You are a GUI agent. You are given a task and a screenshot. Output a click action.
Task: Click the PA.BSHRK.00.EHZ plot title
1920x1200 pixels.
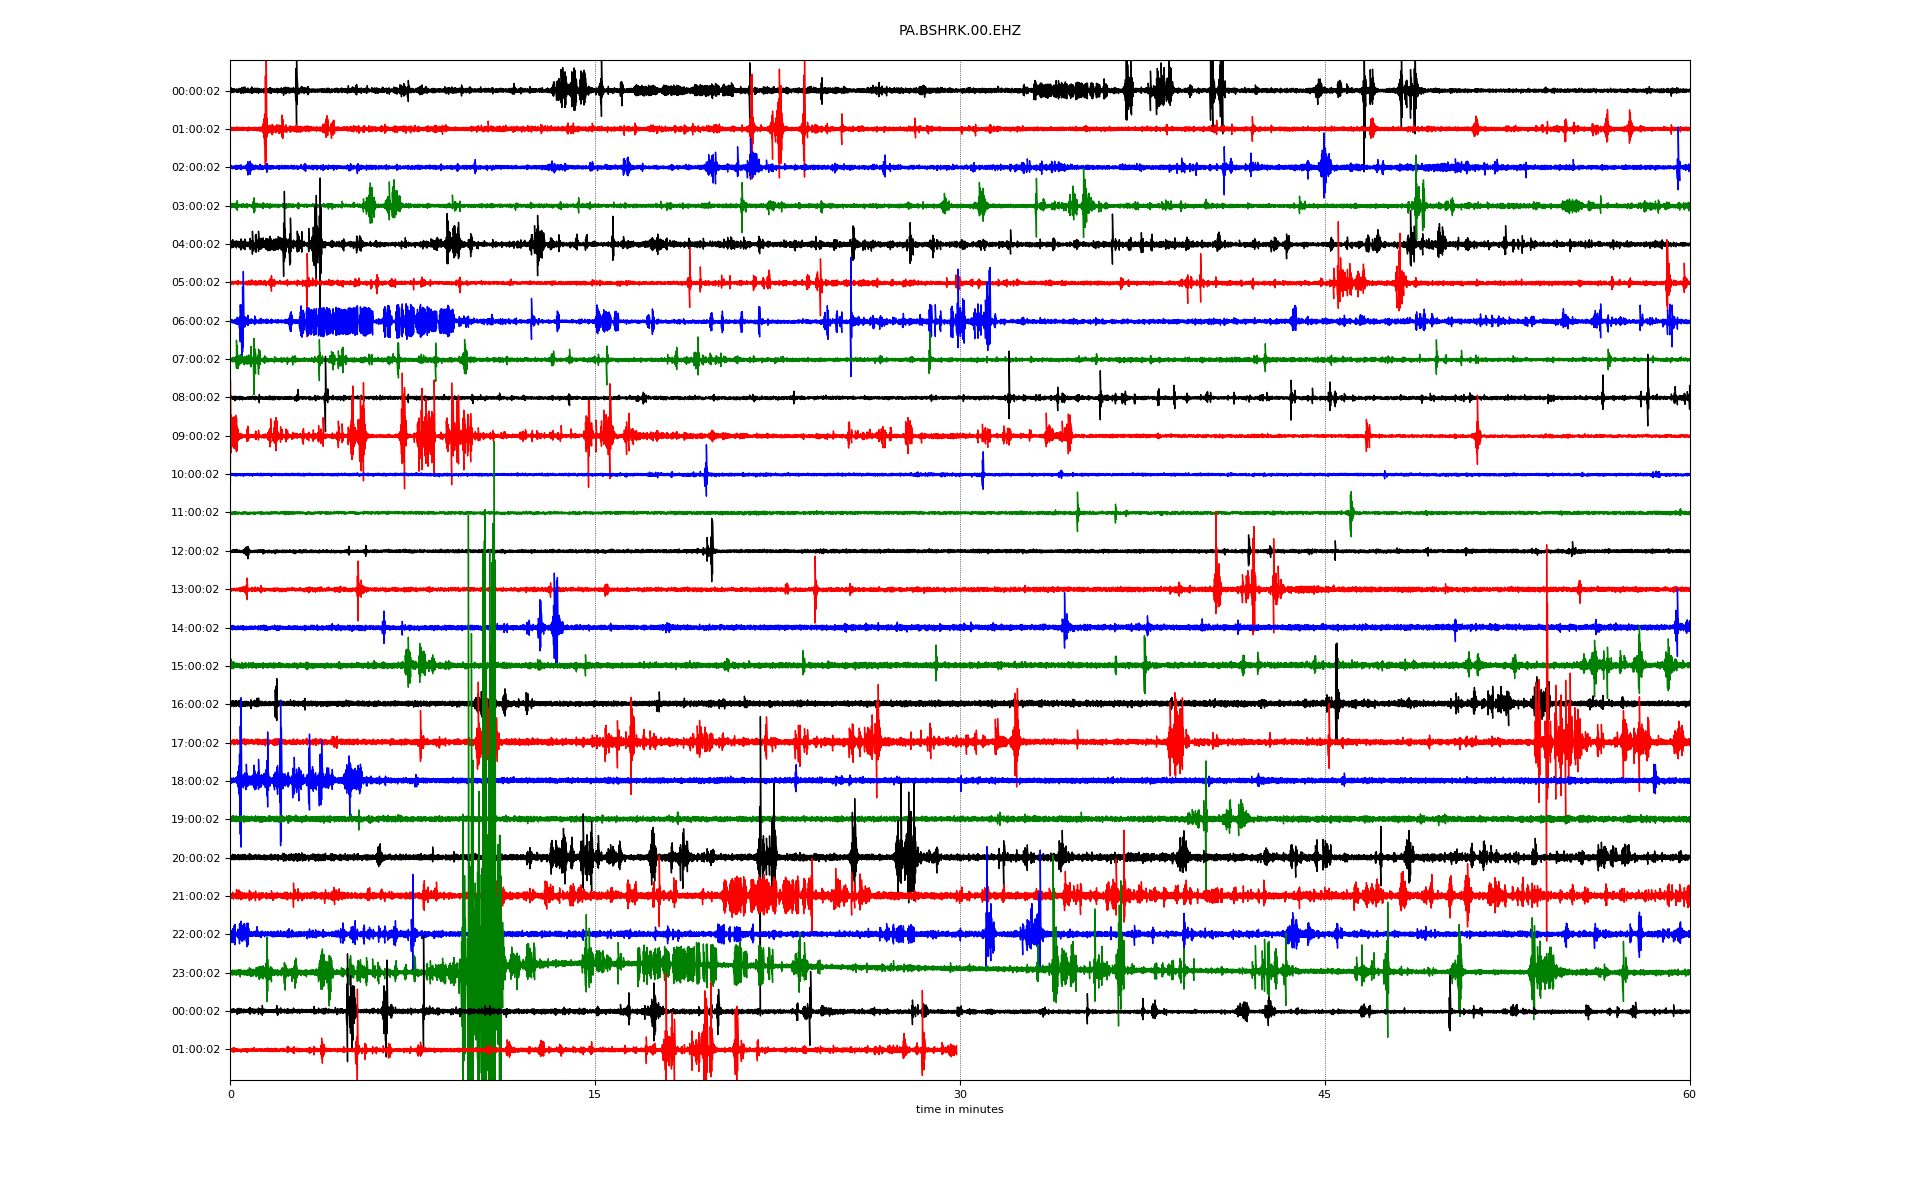pos(959,31)
